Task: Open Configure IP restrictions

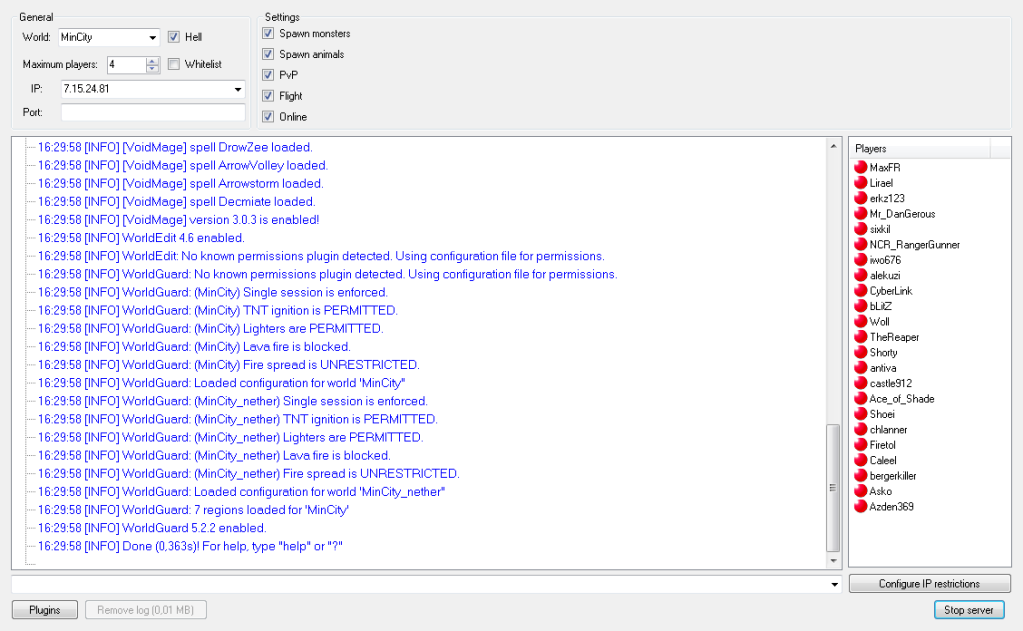Action: [929, 583]
